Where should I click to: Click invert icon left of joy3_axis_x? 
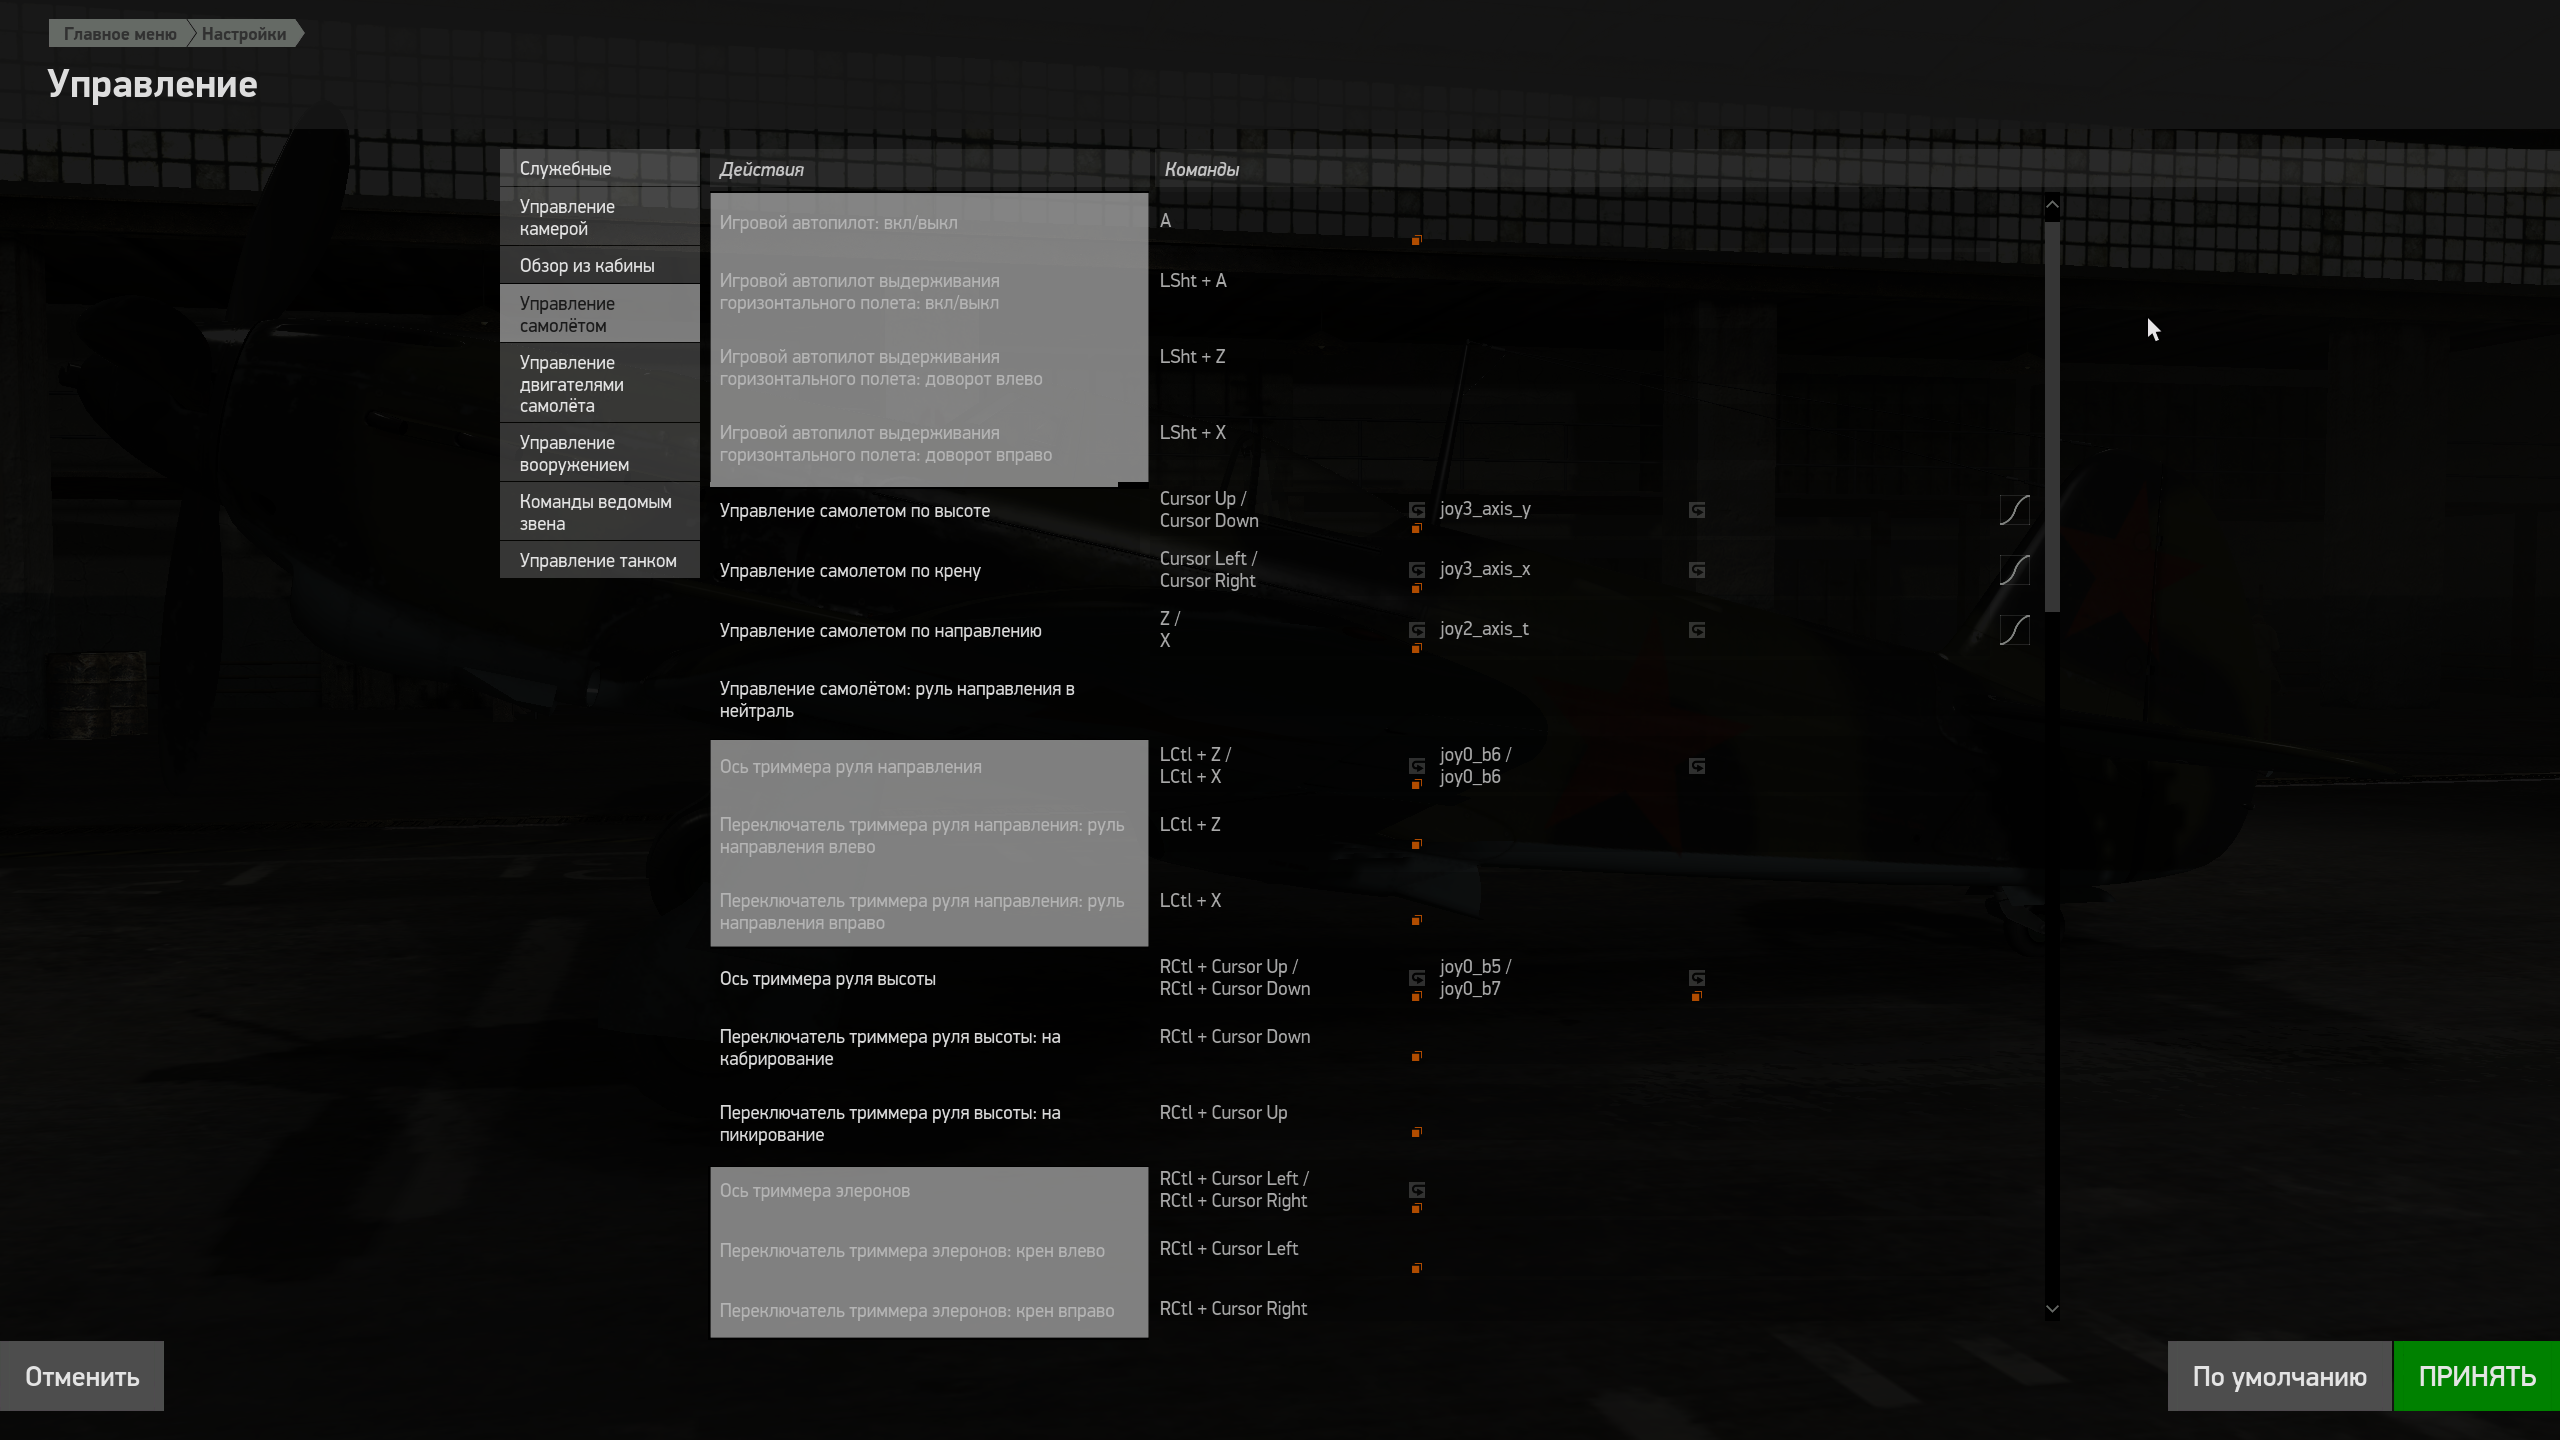tap(1417, 570)
